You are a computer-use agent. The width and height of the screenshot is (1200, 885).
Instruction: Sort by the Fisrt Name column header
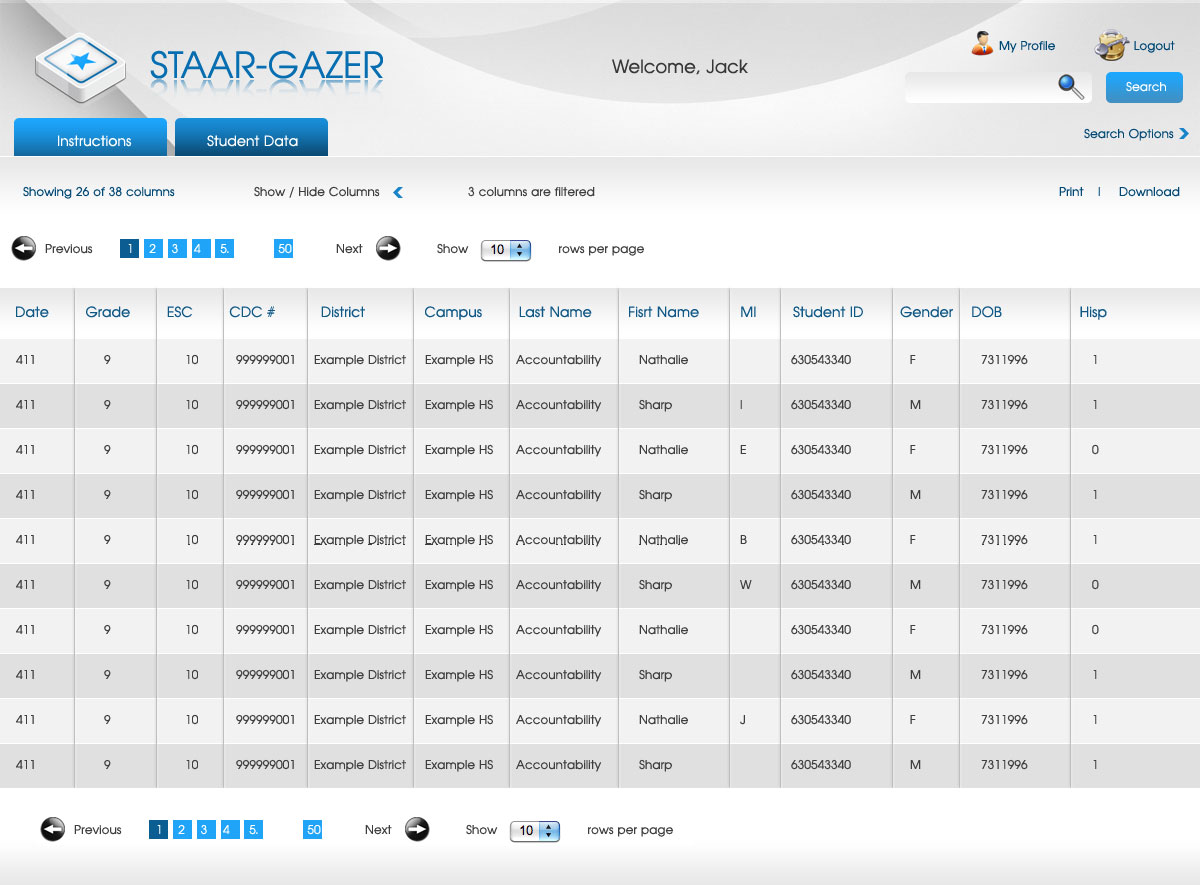pos(663,312)
